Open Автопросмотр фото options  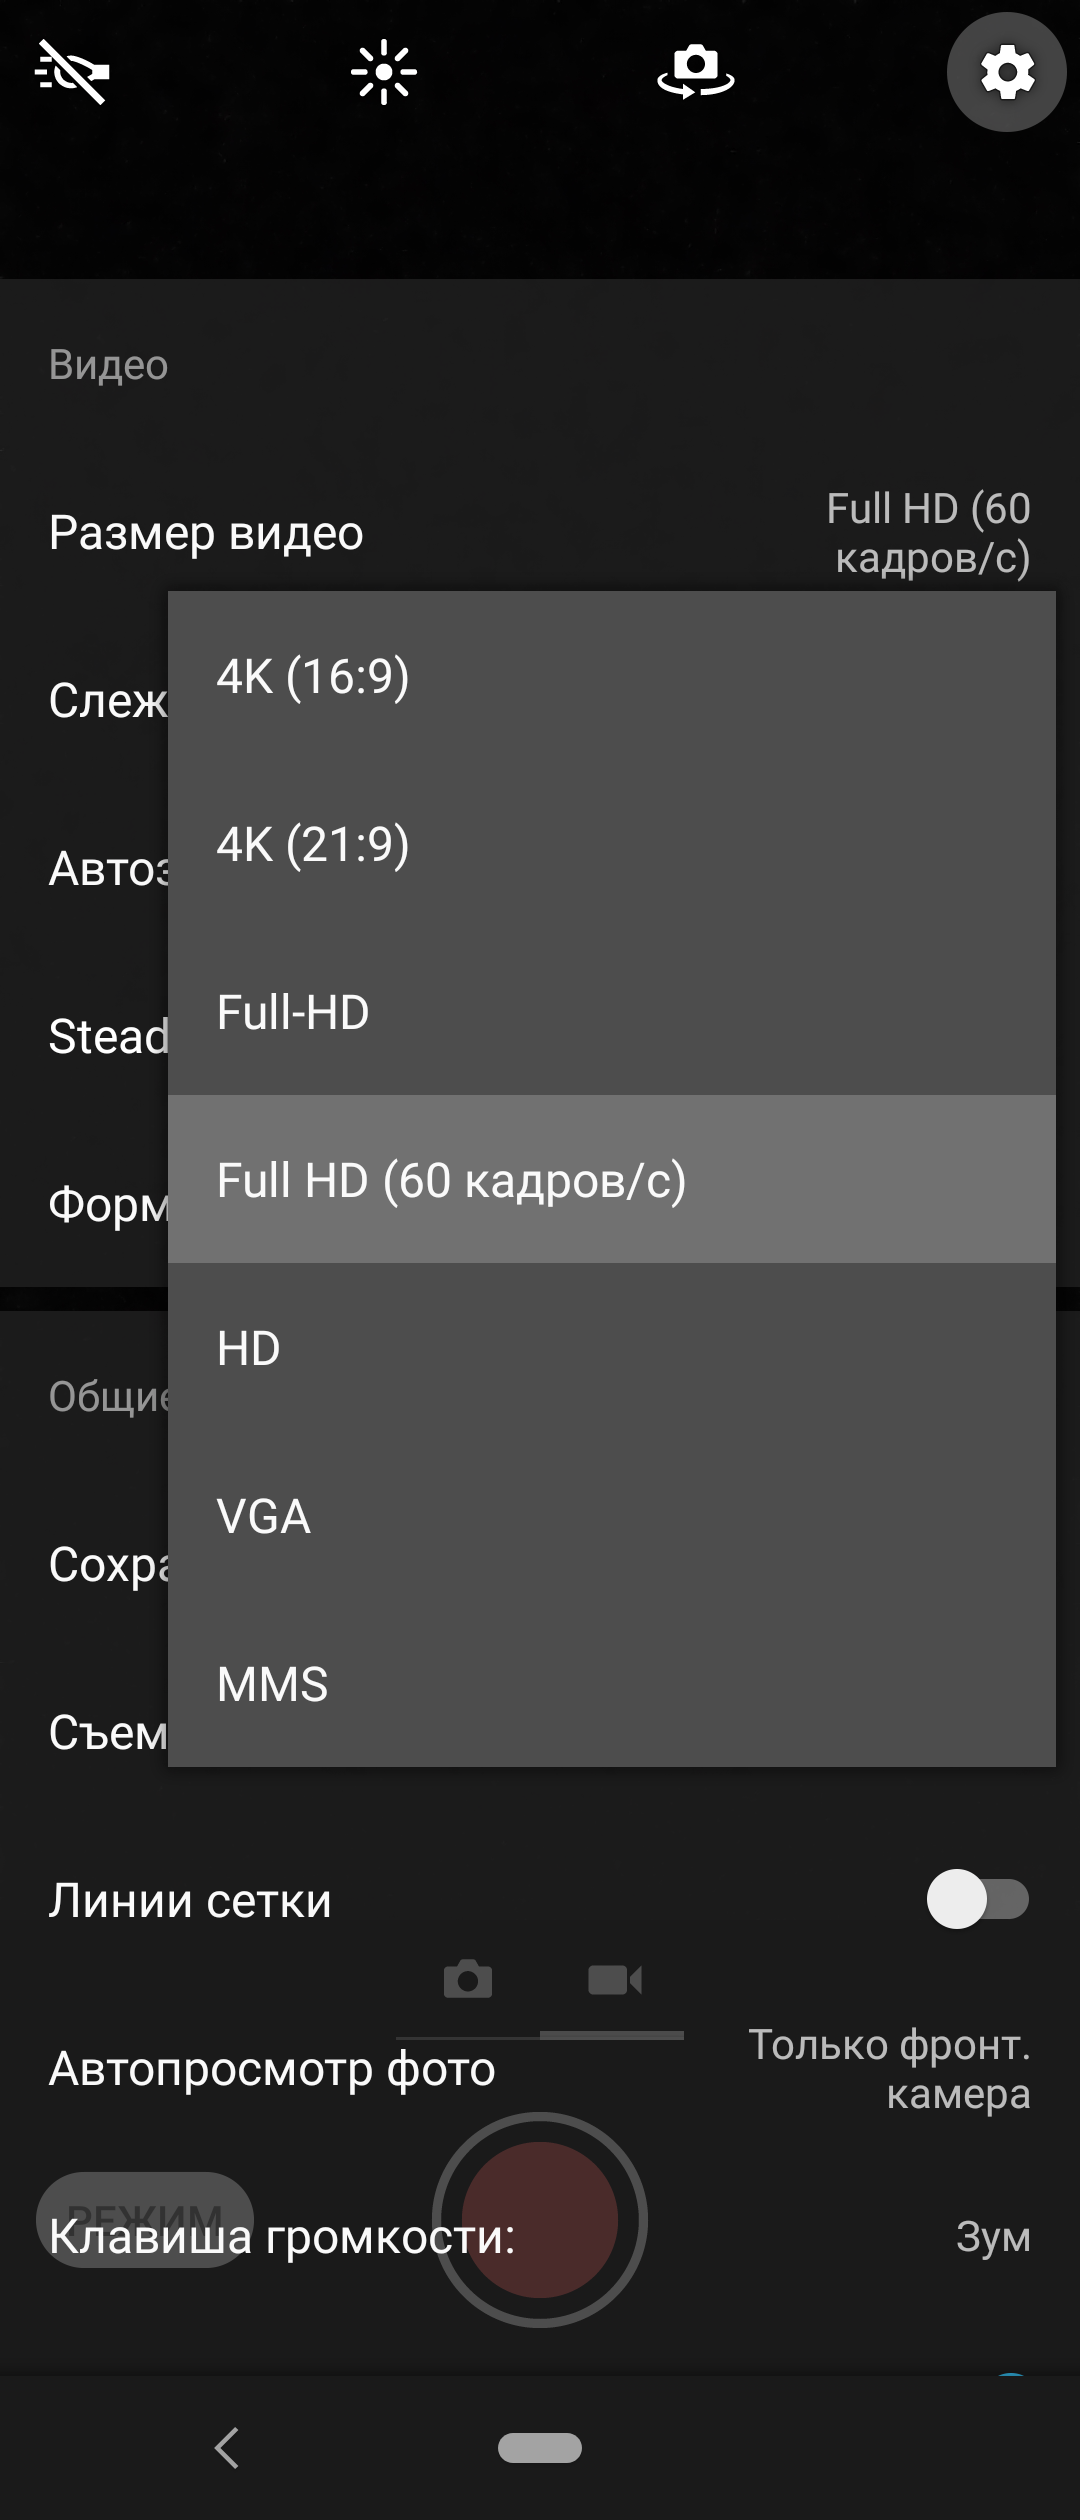(x=540, y=2068)
